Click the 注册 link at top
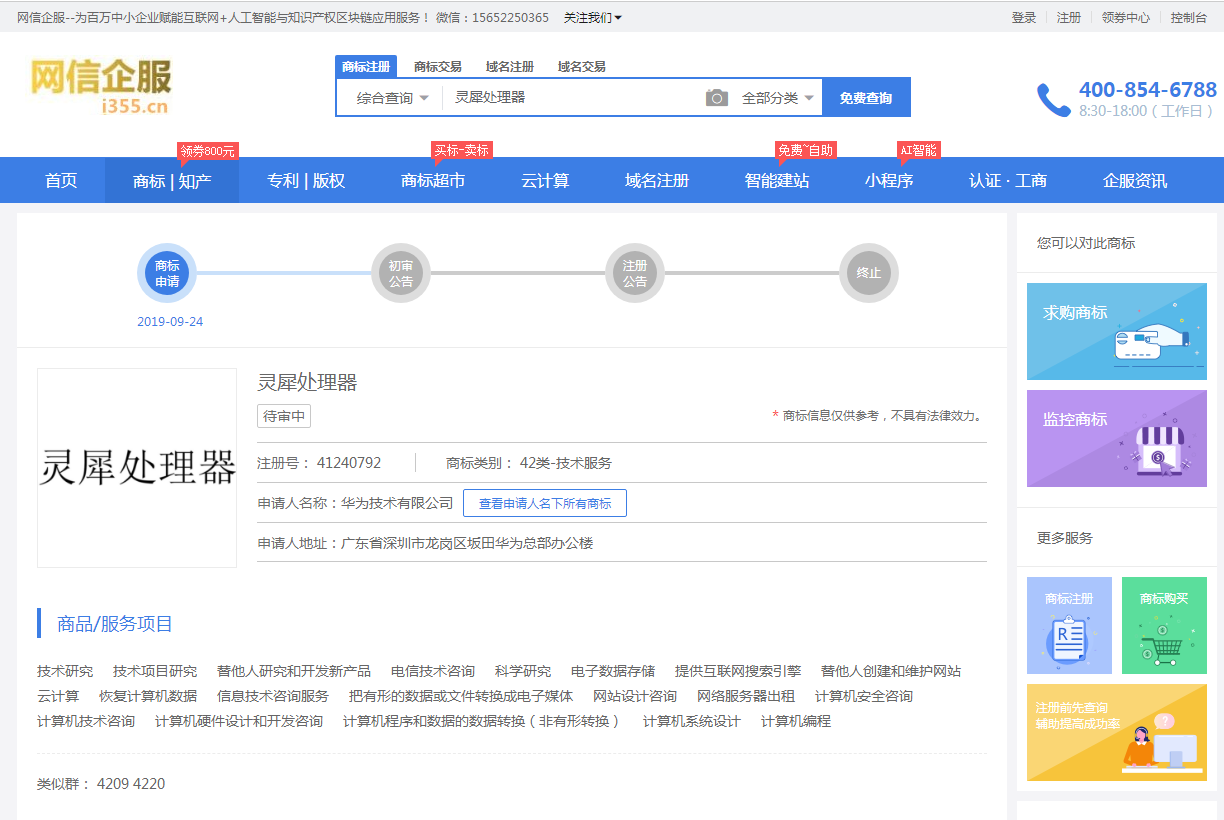Image resolution: width=1224 pixels, height=820 pixels. (1069, 17)
